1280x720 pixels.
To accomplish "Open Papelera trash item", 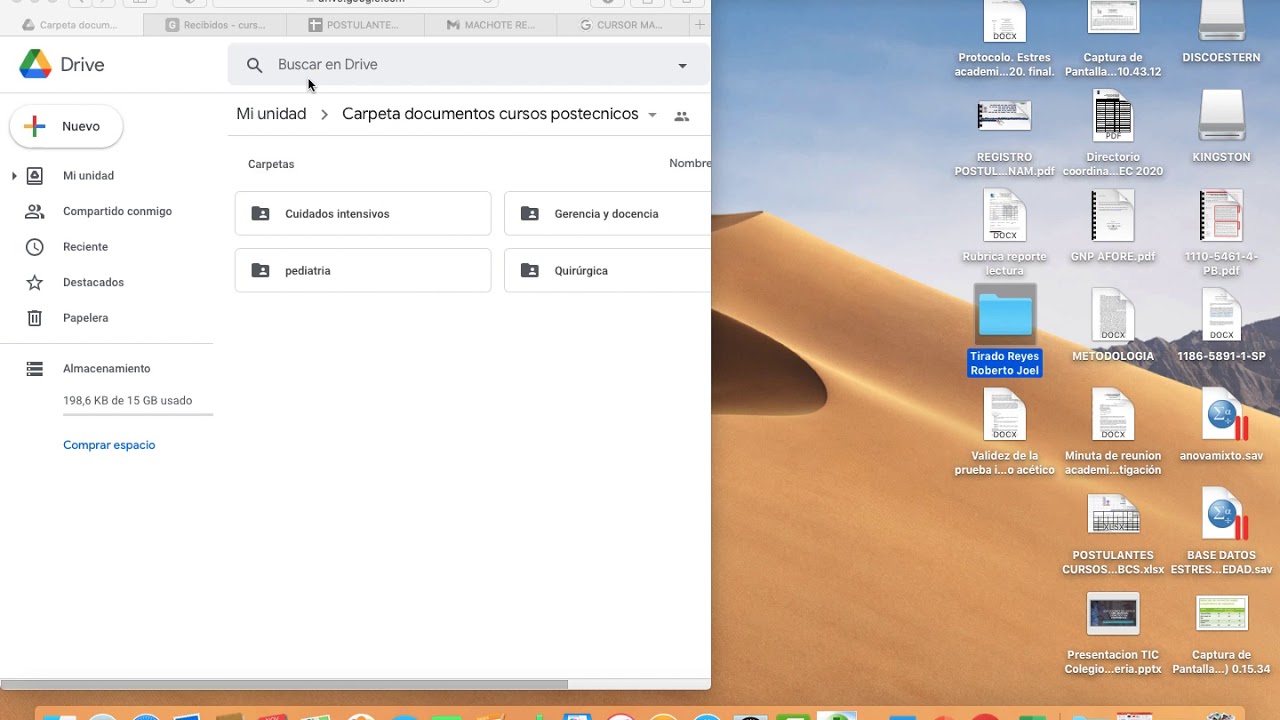I will click(x=85, y=318).
